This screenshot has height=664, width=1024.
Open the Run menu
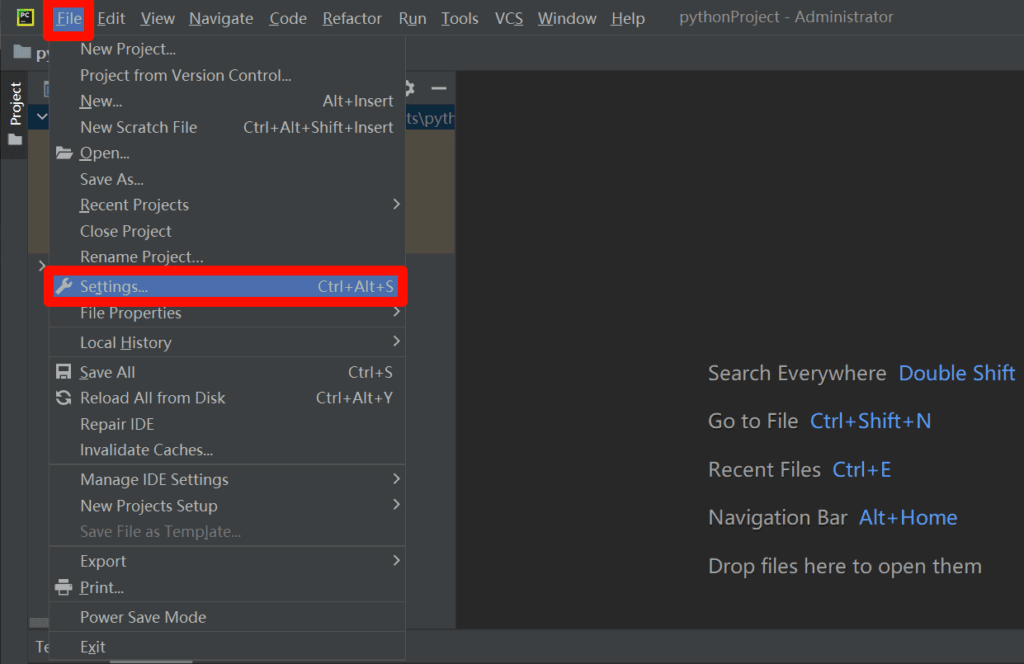[412, 17]
